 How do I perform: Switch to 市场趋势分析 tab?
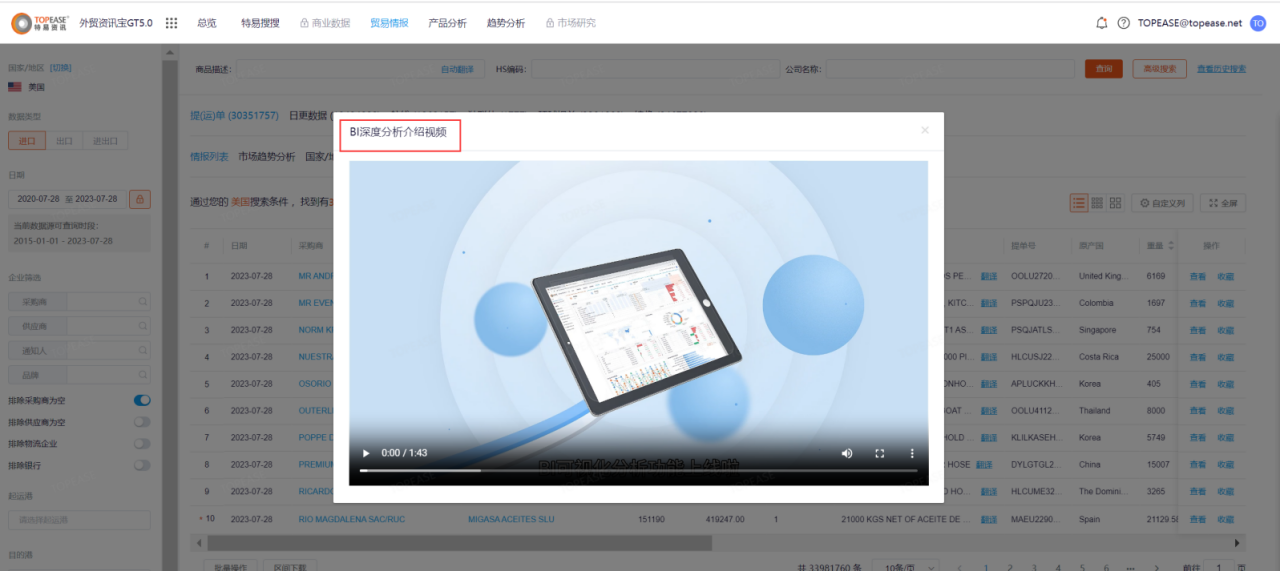(266, 157)
